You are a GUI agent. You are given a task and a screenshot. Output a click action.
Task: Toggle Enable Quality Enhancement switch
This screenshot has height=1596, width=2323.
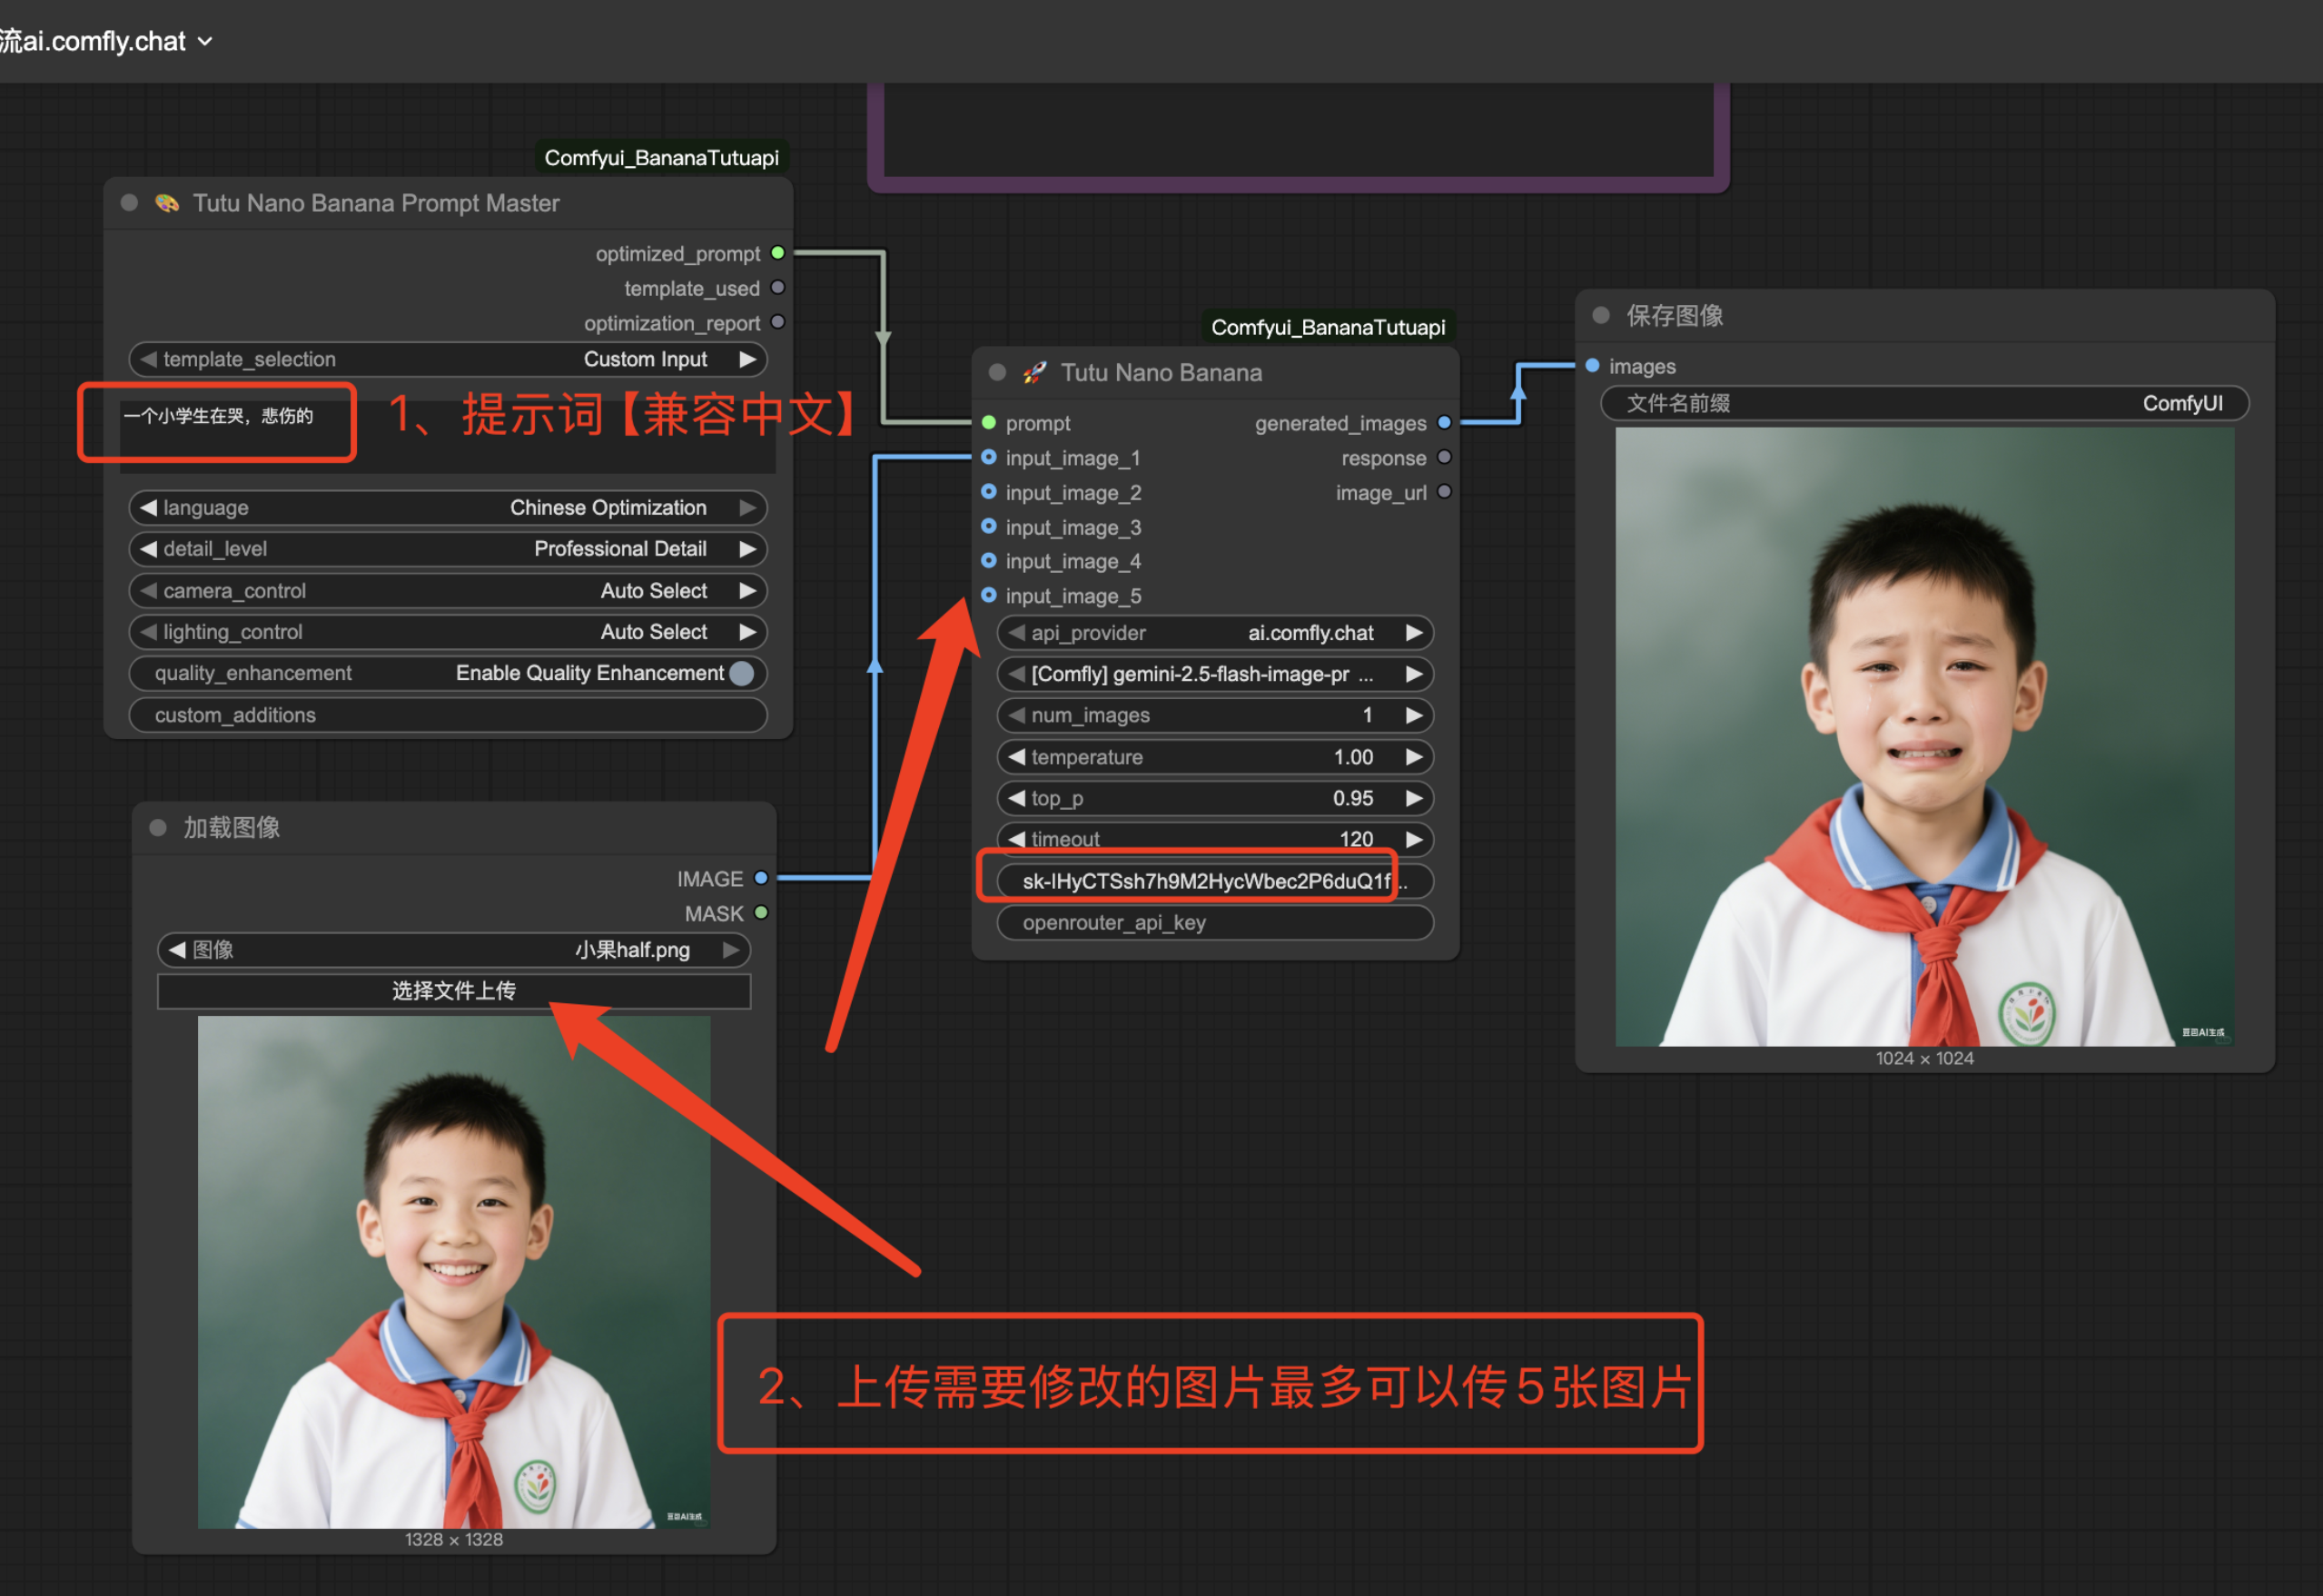click(x=741, y=673)
